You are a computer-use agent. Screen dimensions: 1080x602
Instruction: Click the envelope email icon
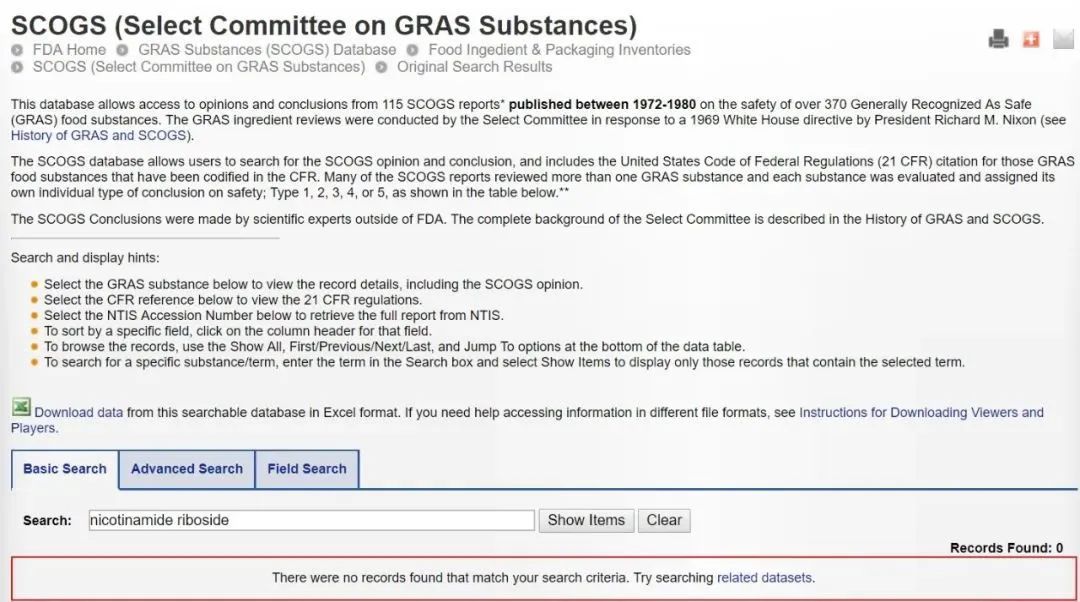[1063, 39]
